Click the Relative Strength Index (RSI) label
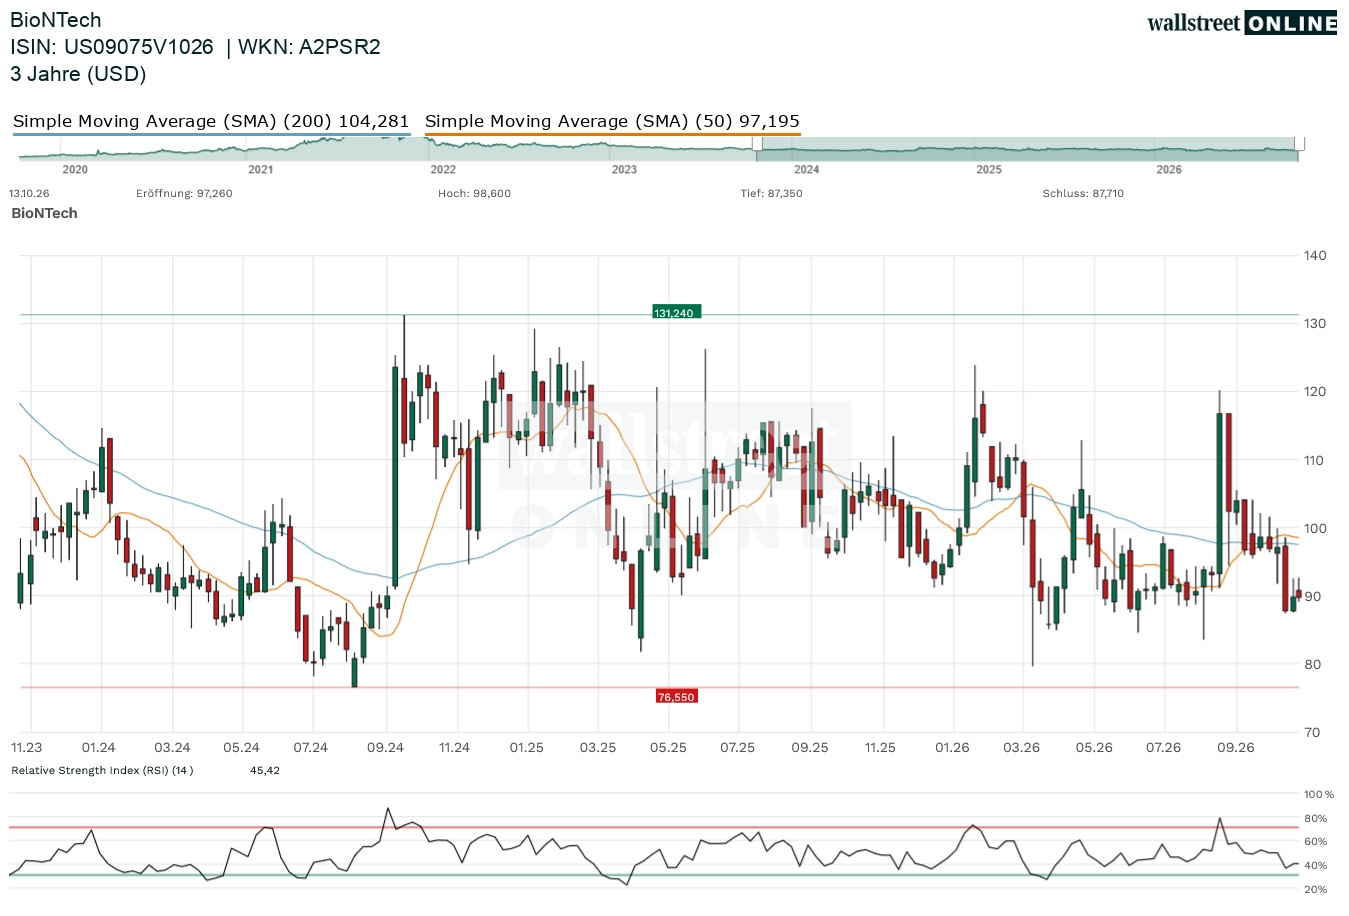Viewport: 1349px width, 916px height. (x=102, y=771)
